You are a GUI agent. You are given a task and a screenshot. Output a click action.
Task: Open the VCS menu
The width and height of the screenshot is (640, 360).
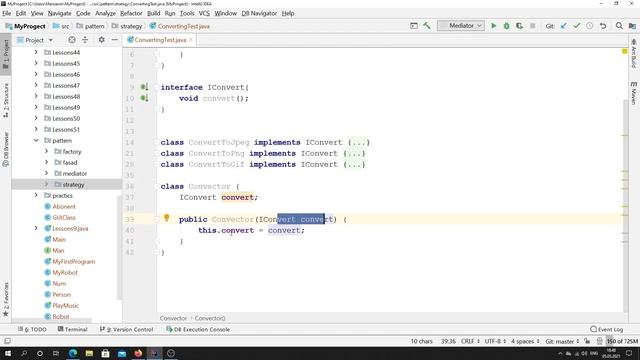pos(204,13)
